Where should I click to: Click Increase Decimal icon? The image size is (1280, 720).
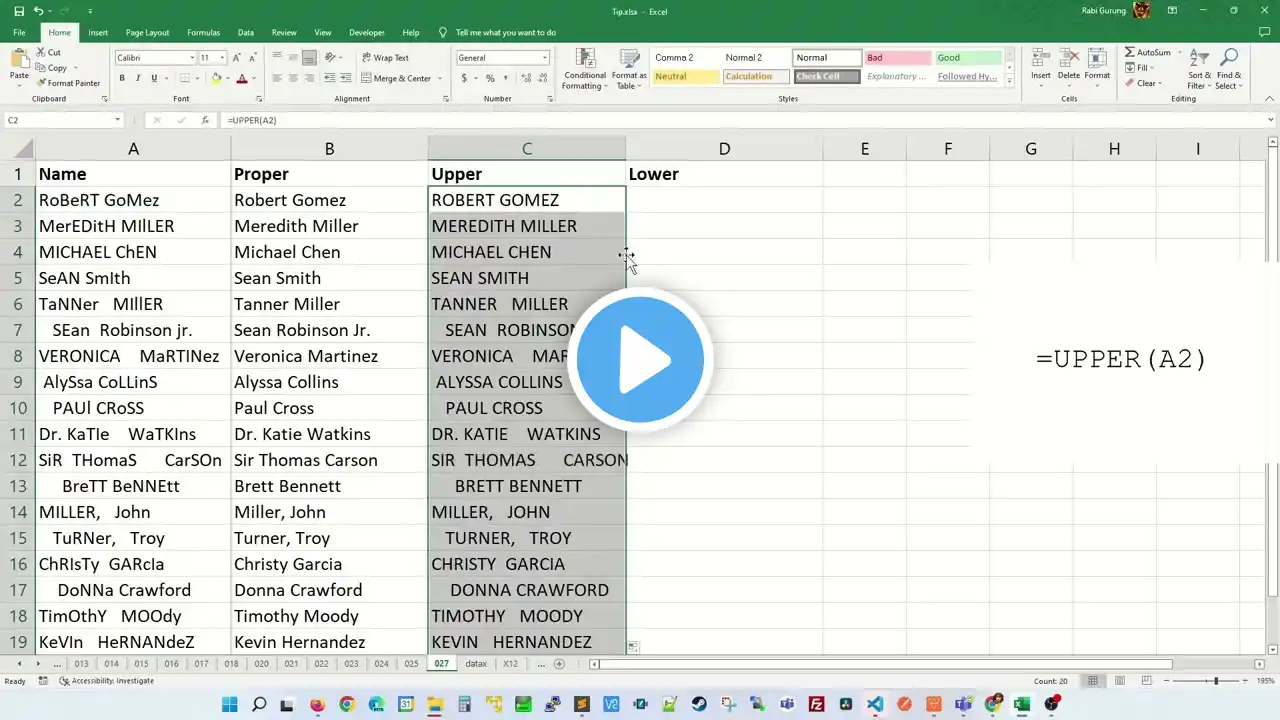524,78
